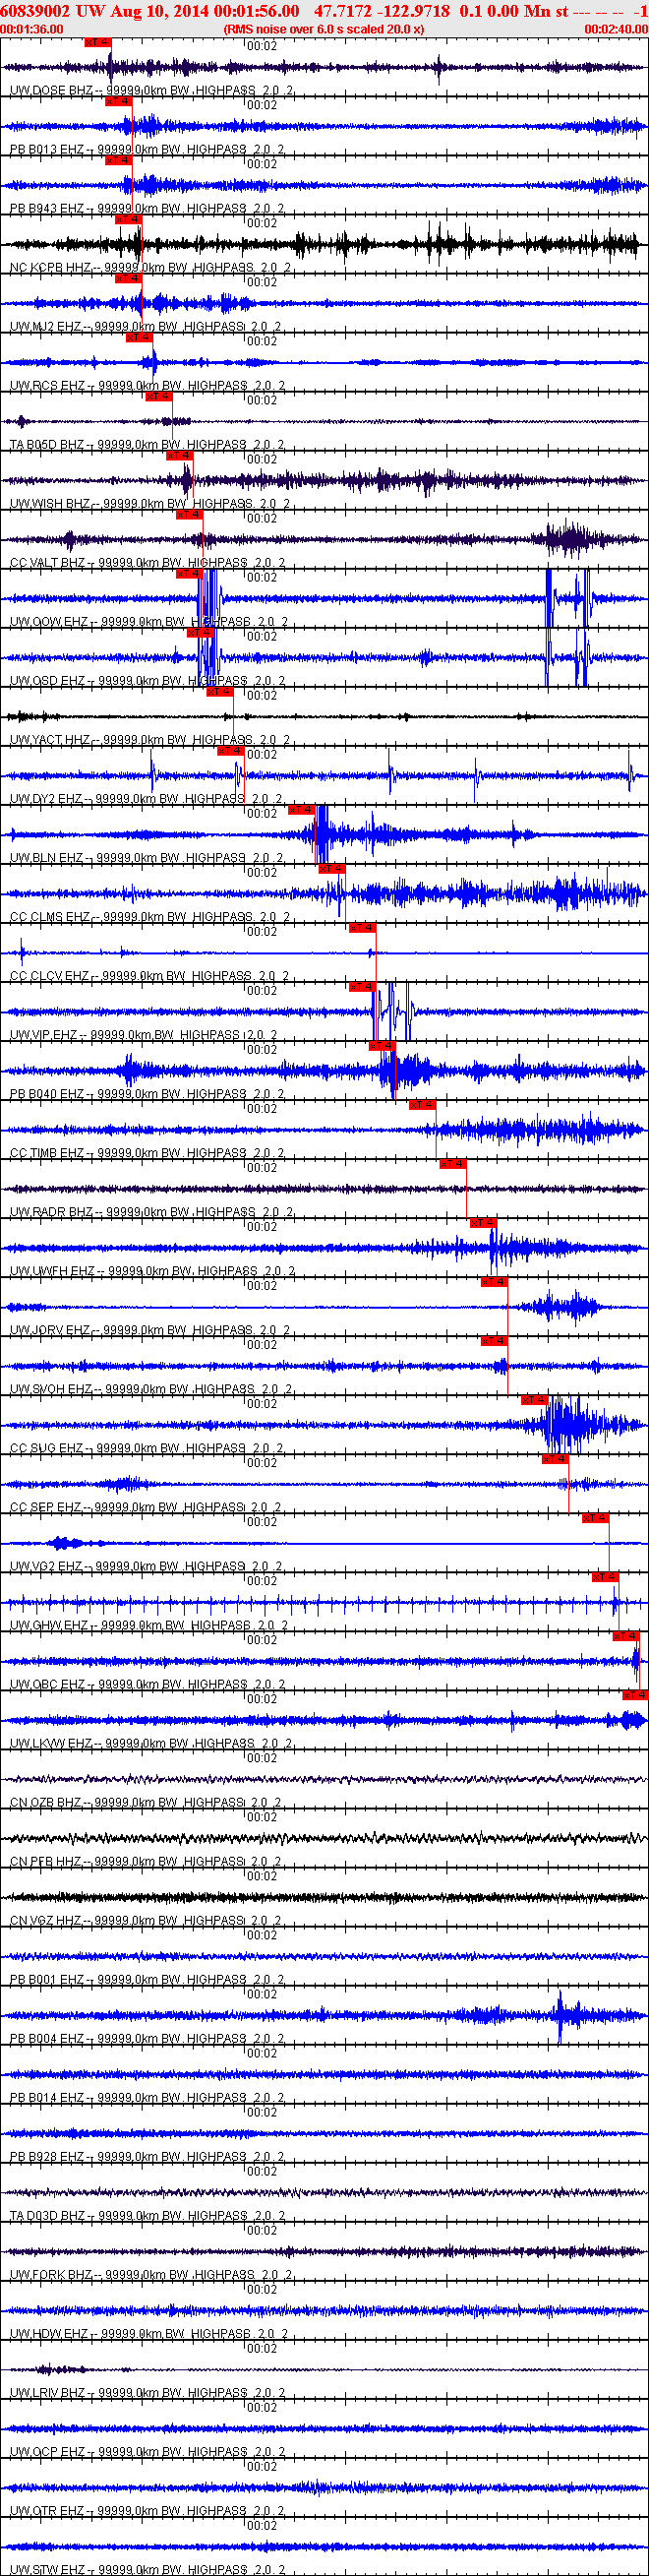
Task: Click the red pick marker on the CC.CLCV trace
Action: (362, 927)
